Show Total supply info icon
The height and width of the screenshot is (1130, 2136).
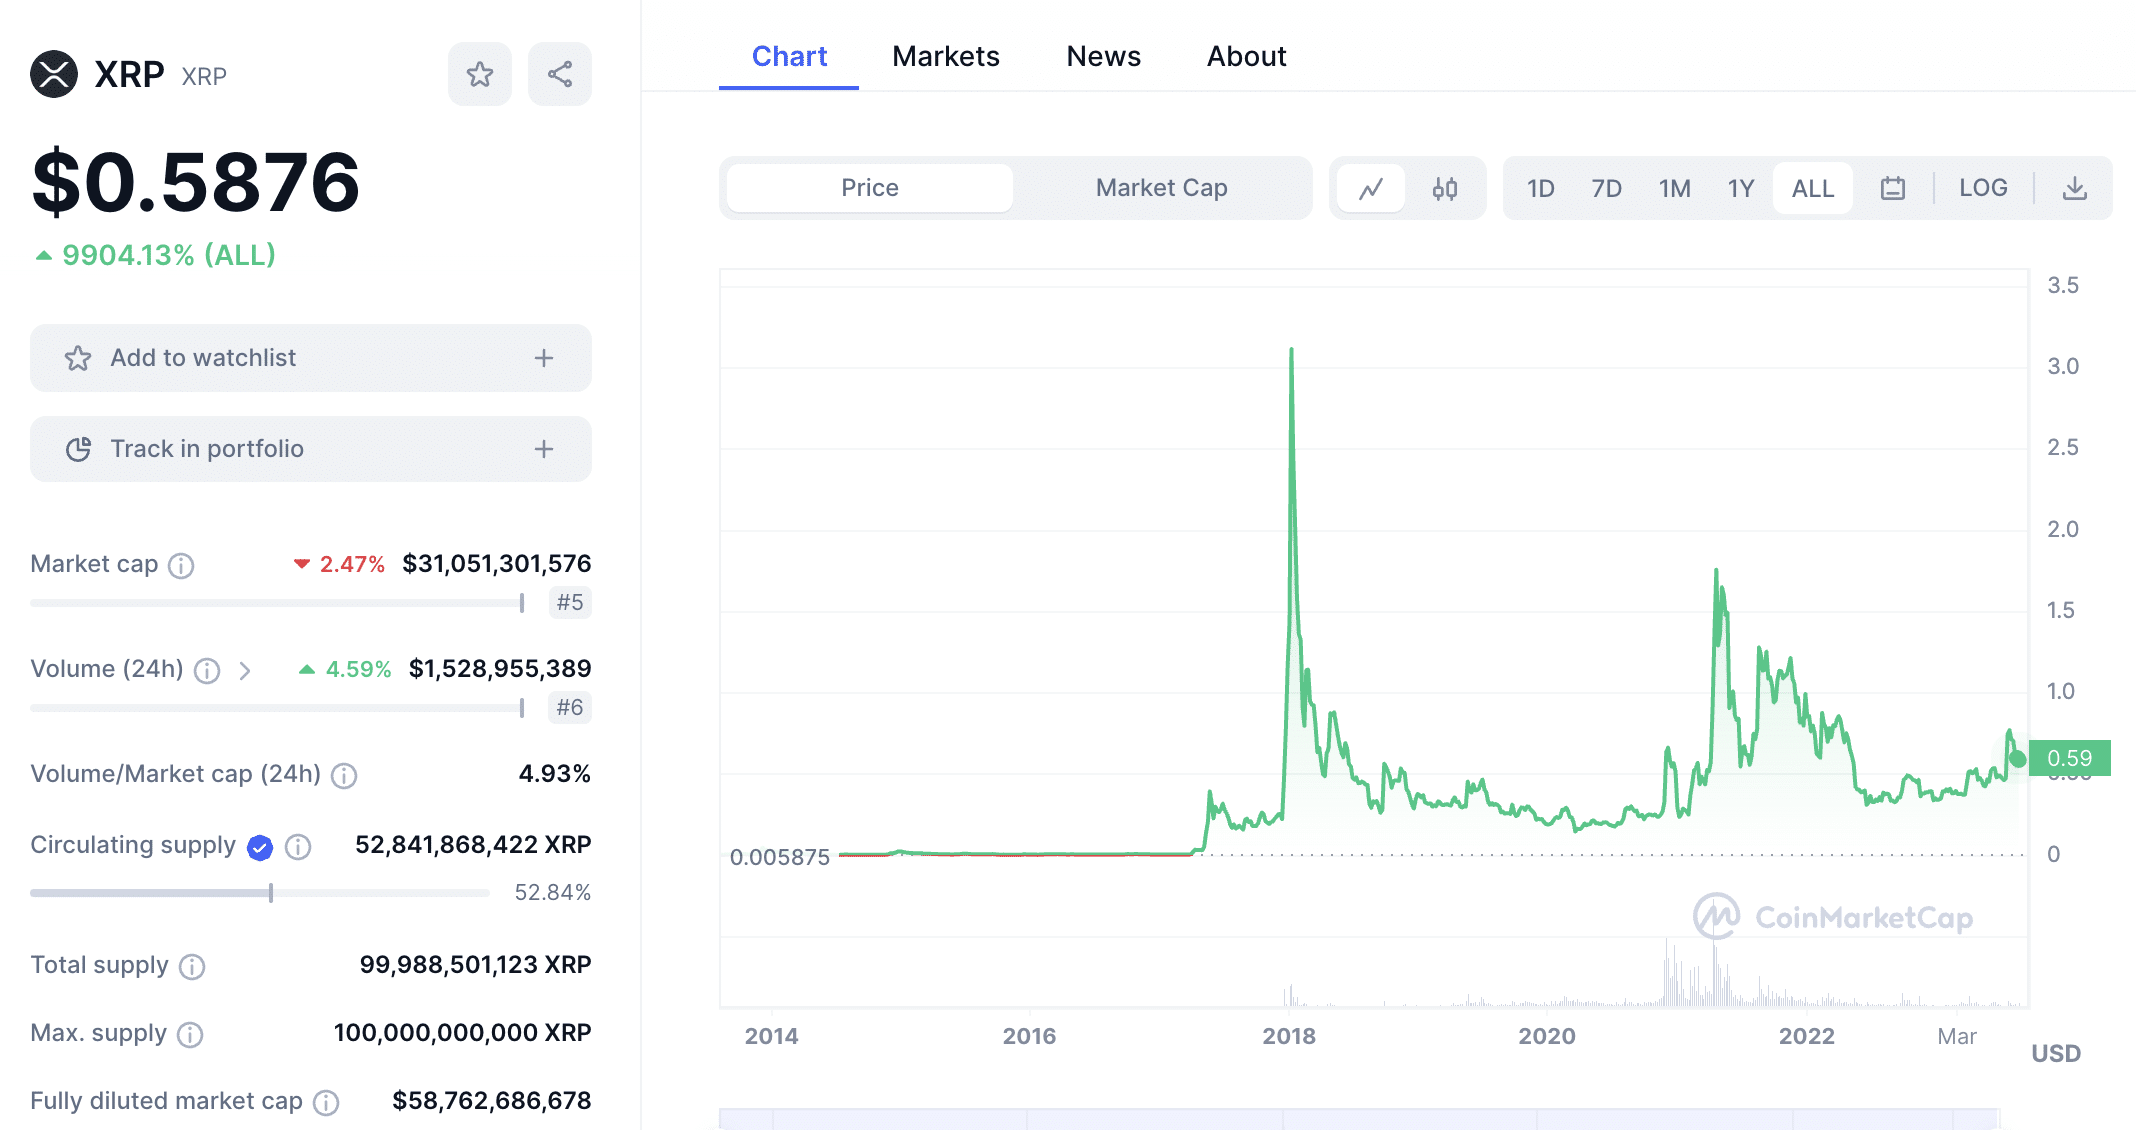[192, 967]
